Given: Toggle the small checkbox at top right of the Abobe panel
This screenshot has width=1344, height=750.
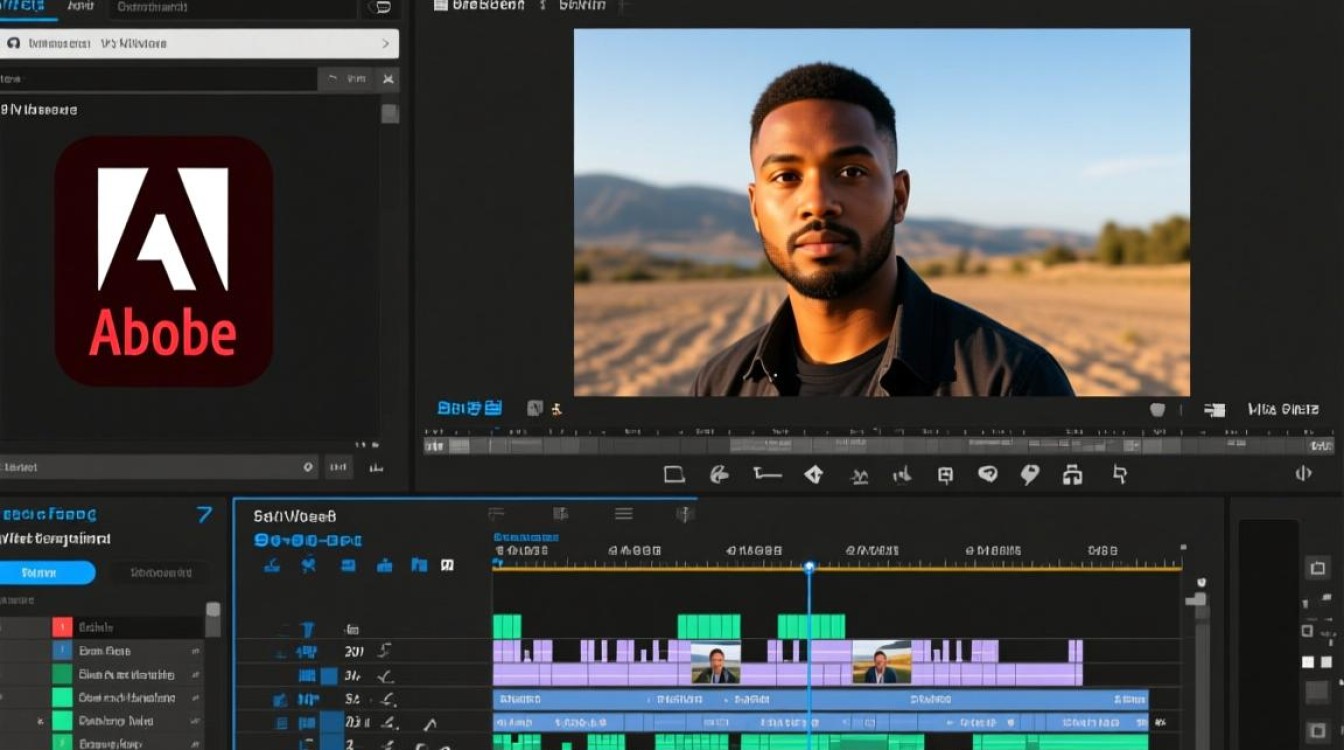Looking at the screenshot, I should click(390, 113).
